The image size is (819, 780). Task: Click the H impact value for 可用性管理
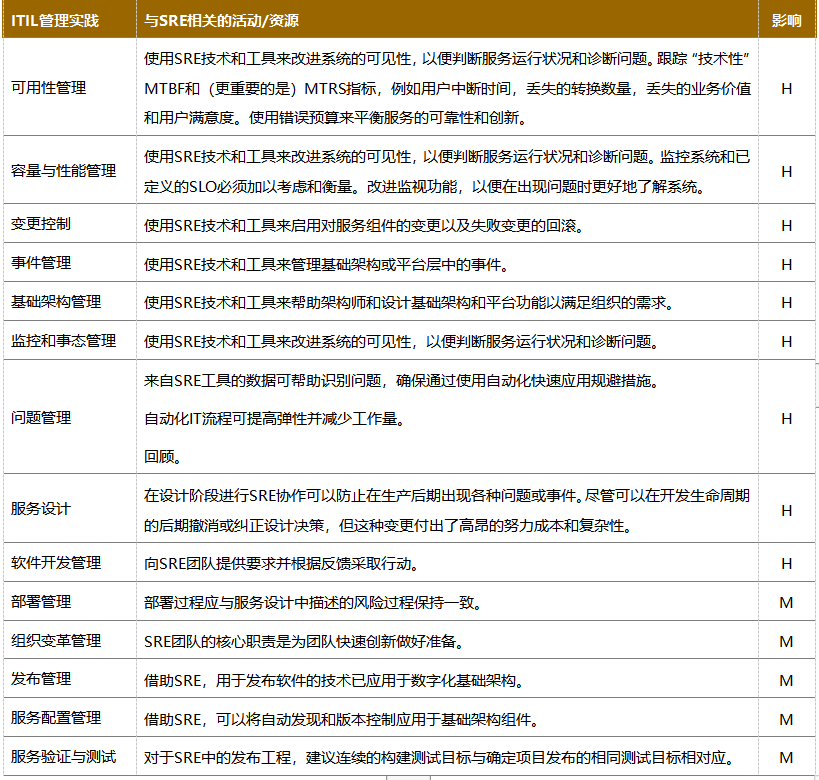tap(787, 89)
